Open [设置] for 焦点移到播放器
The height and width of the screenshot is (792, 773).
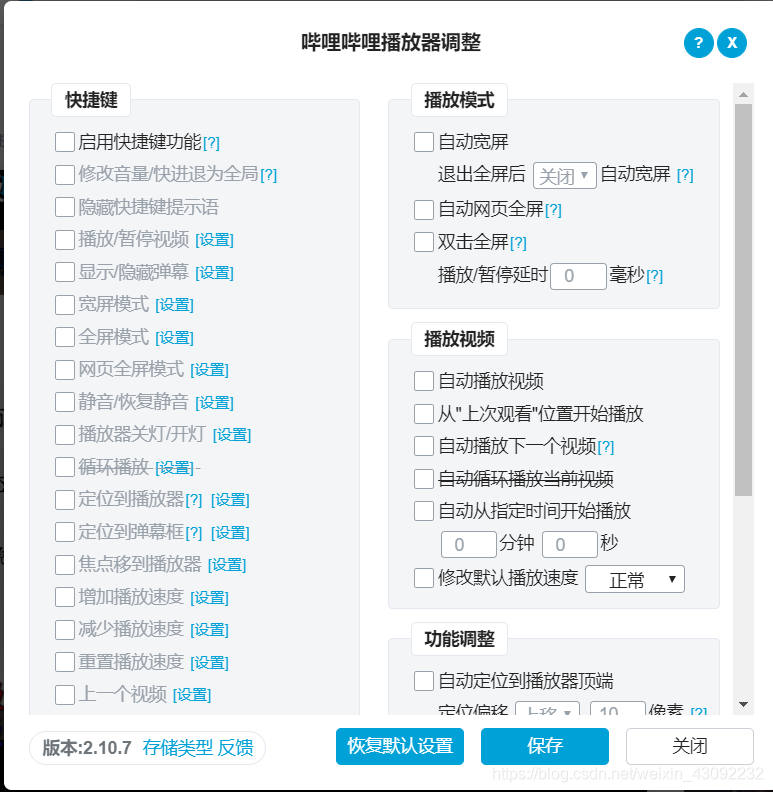tap(227, 565)
